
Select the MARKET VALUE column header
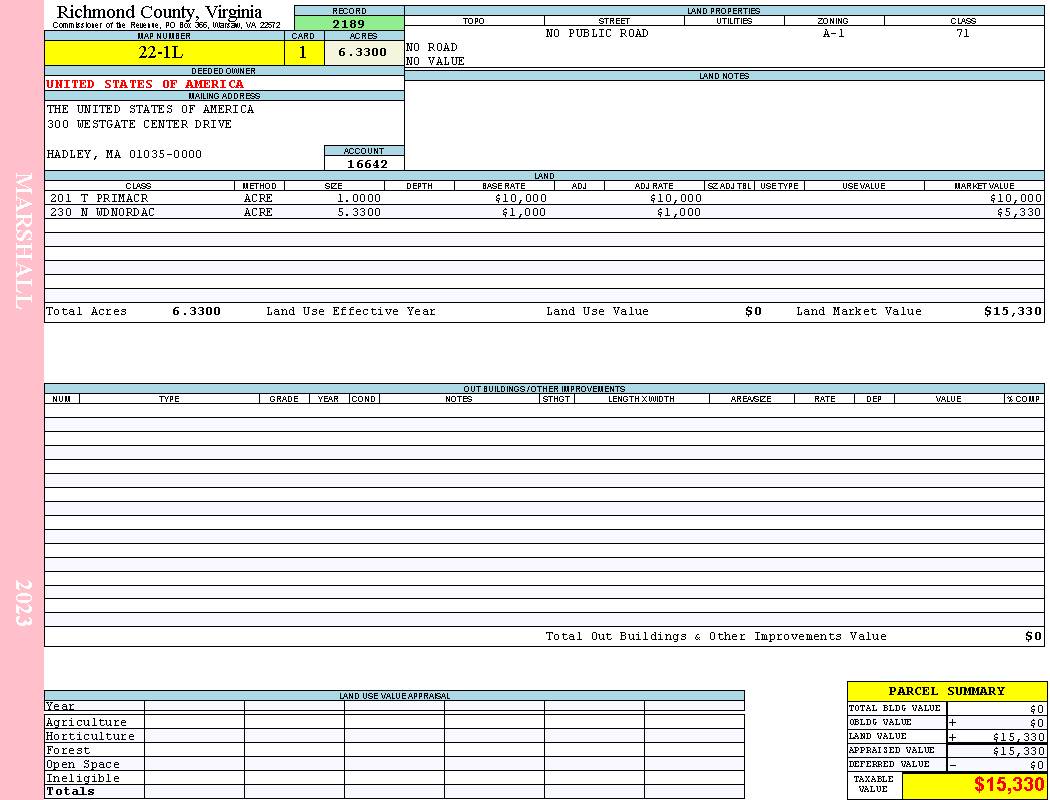pyautogui.click(x=984, y=186)
